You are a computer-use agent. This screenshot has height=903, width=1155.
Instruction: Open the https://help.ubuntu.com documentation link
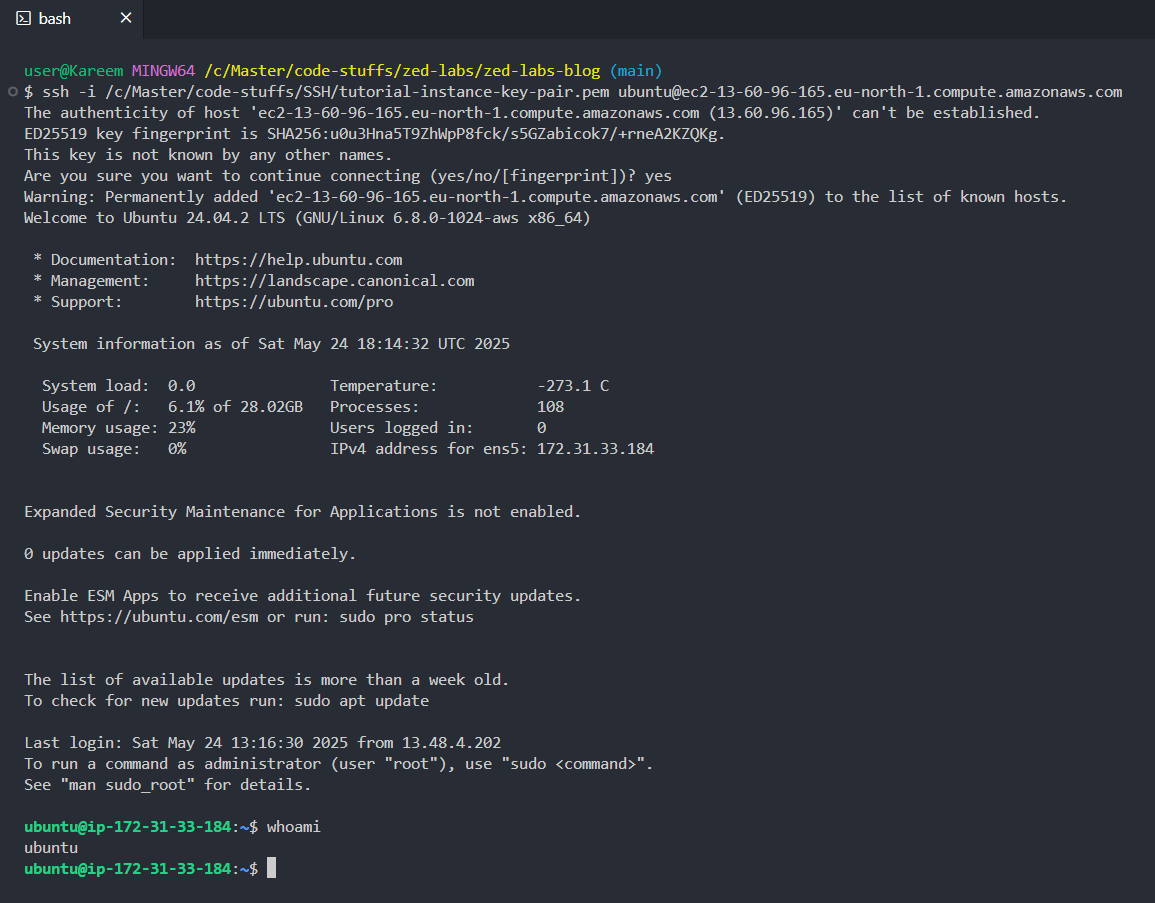tap(298, 260)
